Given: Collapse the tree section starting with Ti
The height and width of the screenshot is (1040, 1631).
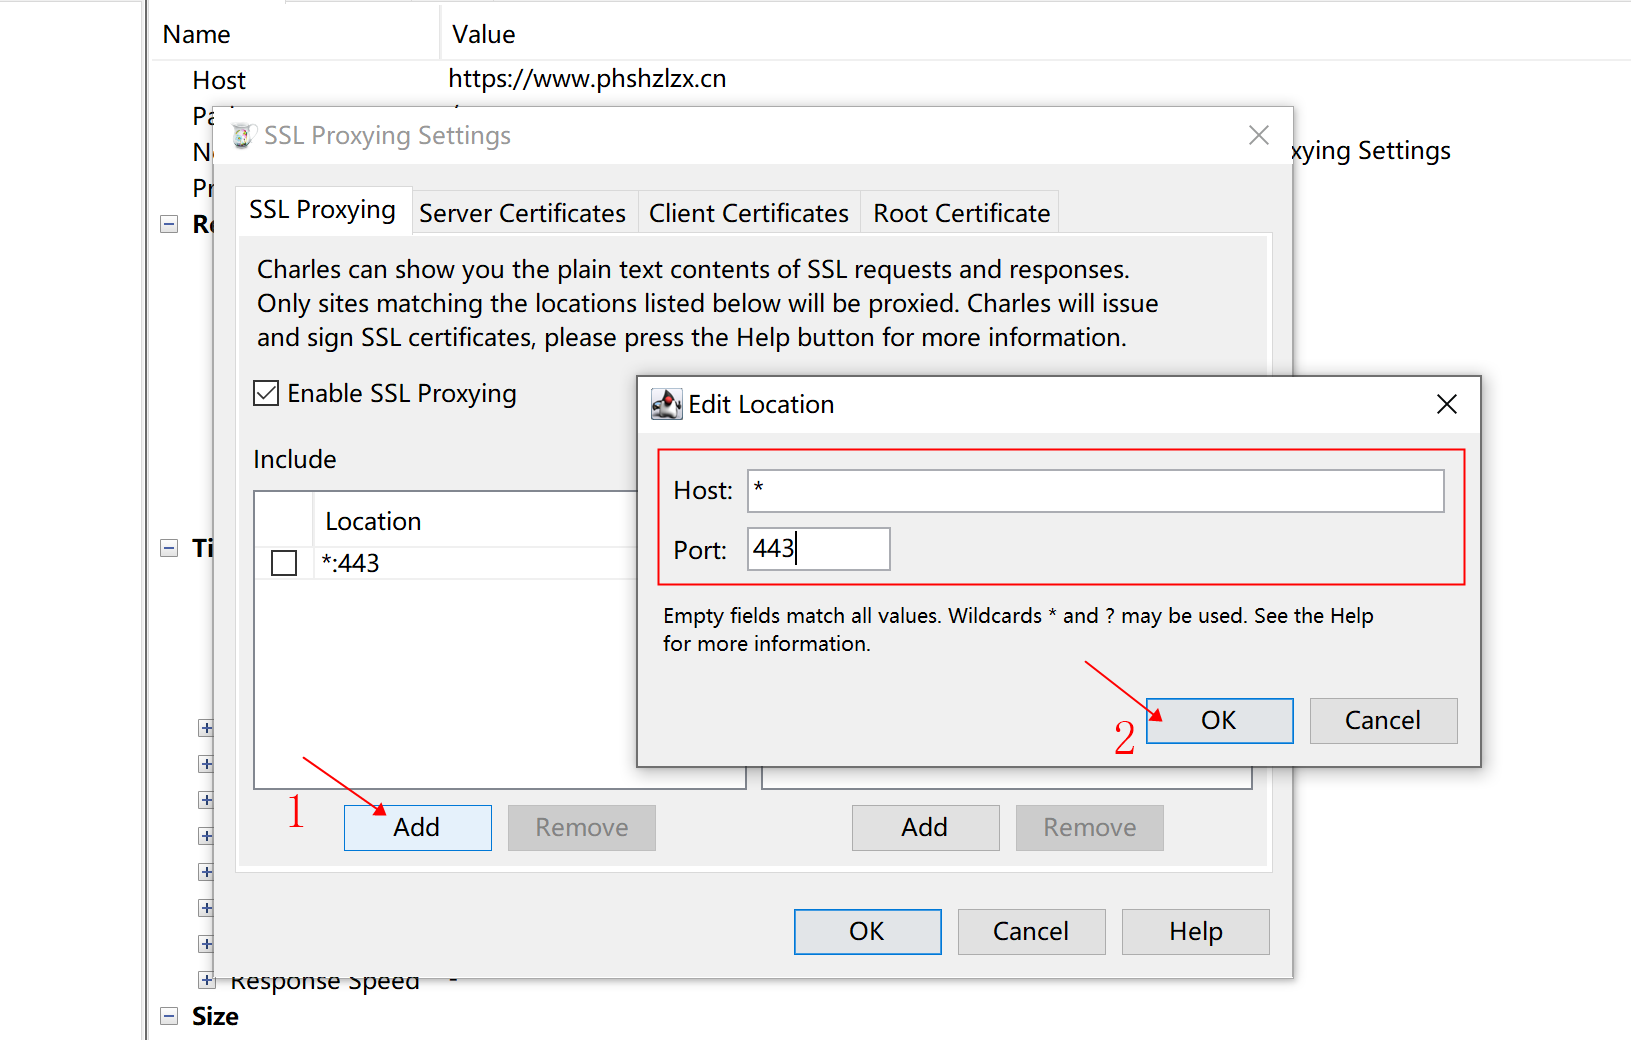Looking at the screenshot, I should pos(169,548).
